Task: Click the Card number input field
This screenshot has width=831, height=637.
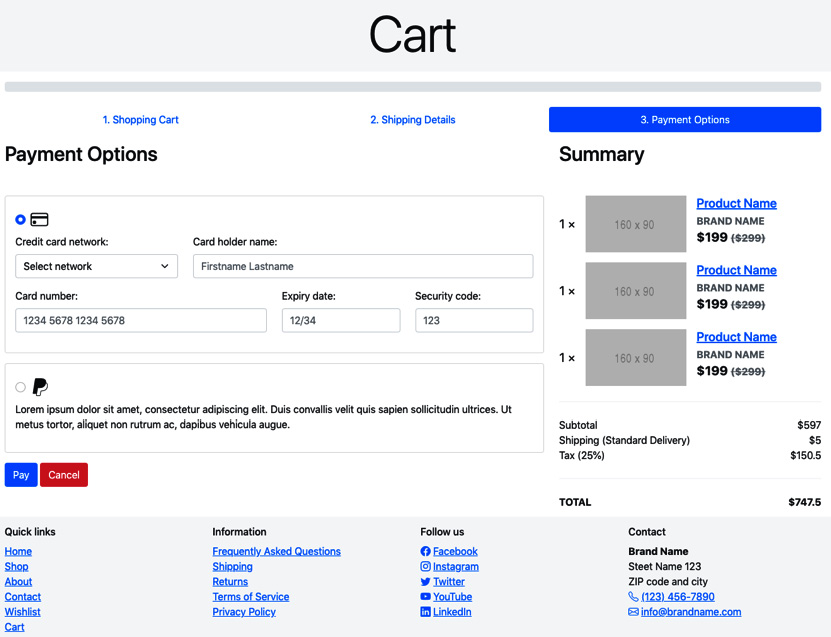Action: pos(139,320)
